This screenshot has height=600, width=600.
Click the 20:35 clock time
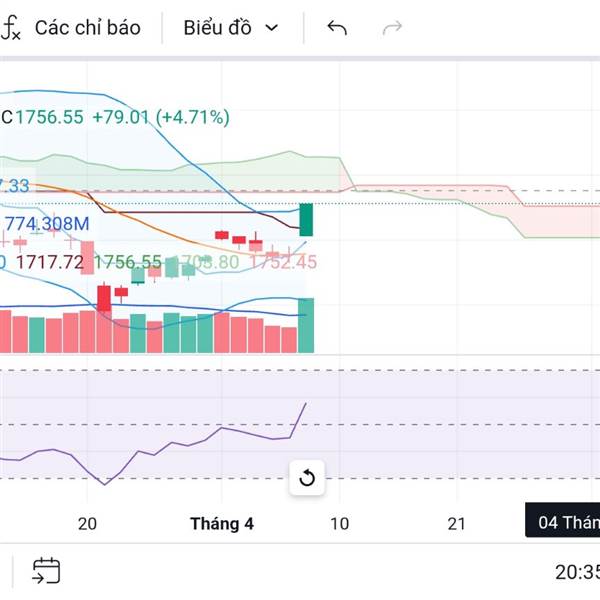click(576, 572)
